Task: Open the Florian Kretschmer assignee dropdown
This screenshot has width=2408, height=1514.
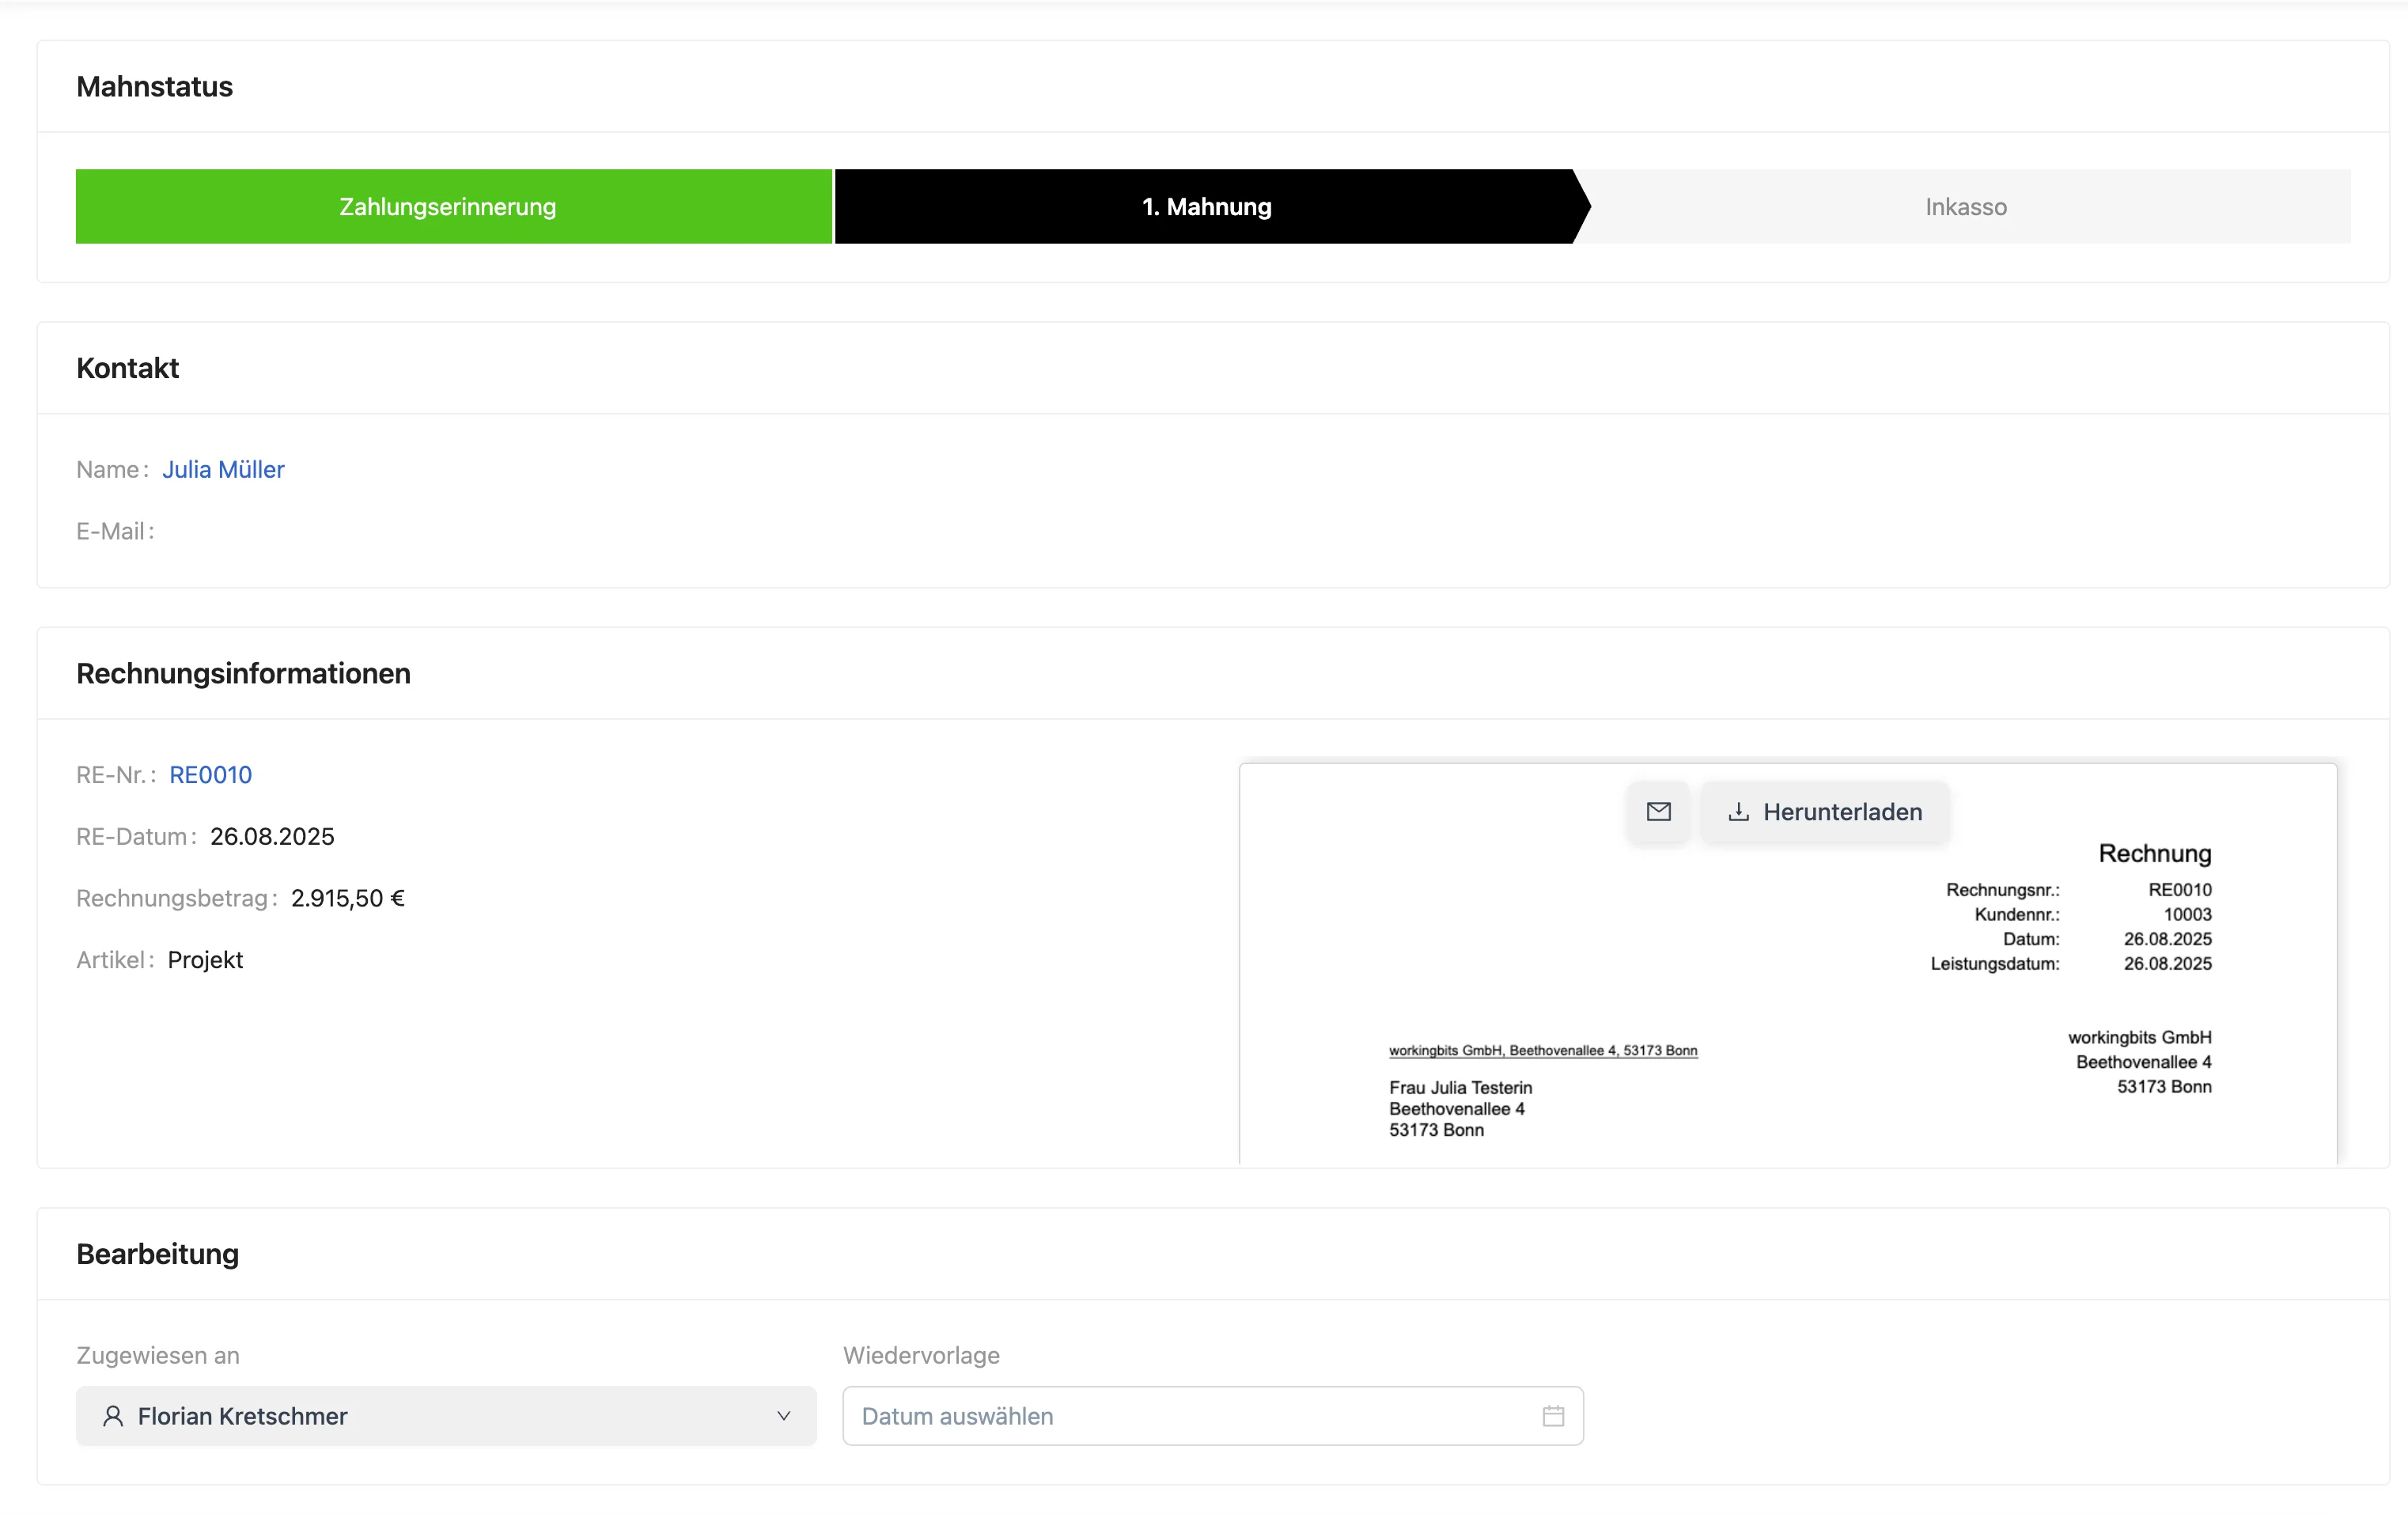Action: pyautogui.click(x=445, y=1415)
